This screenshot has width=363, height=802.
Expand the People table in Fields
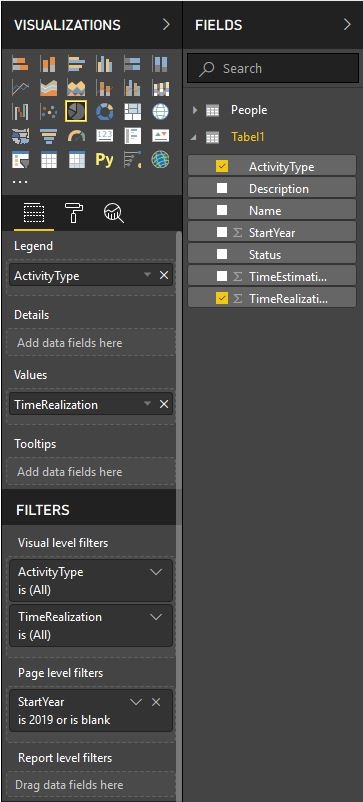(195, 110)
